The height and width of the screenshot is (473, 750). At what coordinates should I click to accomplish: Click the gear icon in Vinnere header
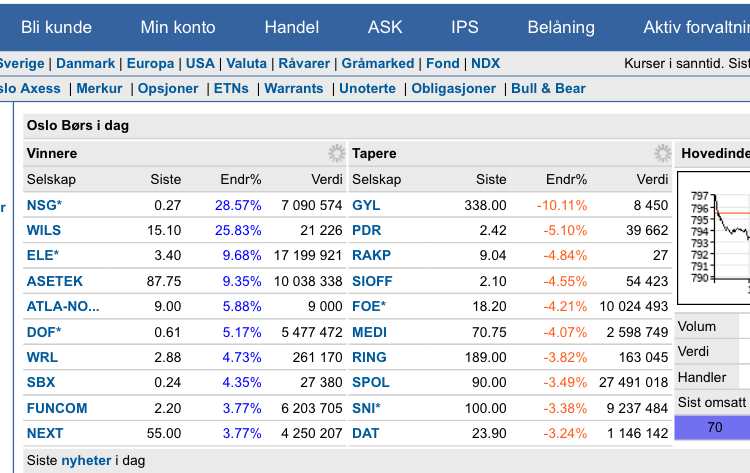click(x=336, y=153)
